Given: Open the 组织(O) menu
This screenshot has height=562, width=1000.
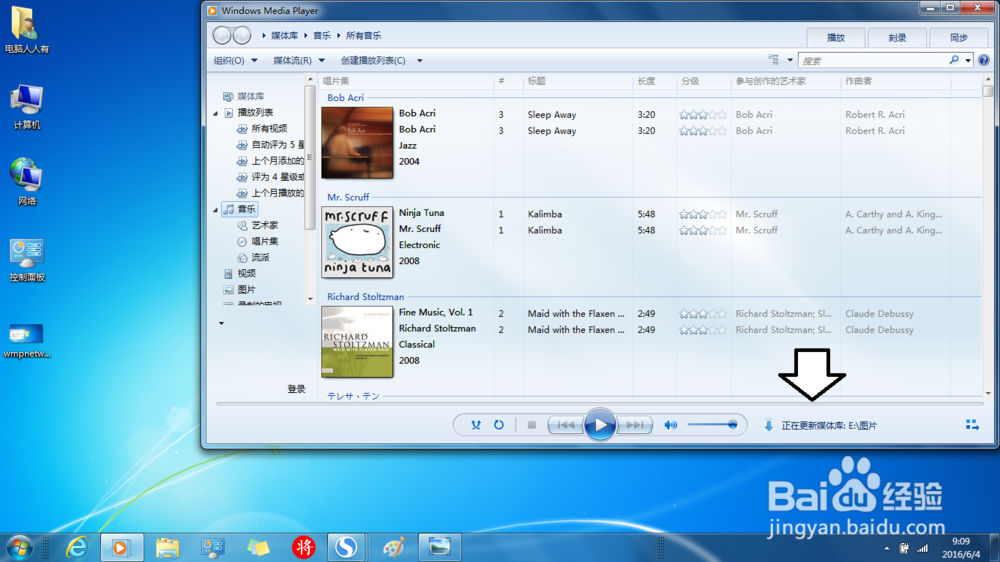Looking at the screenshot, I should [x=235, y=61].
